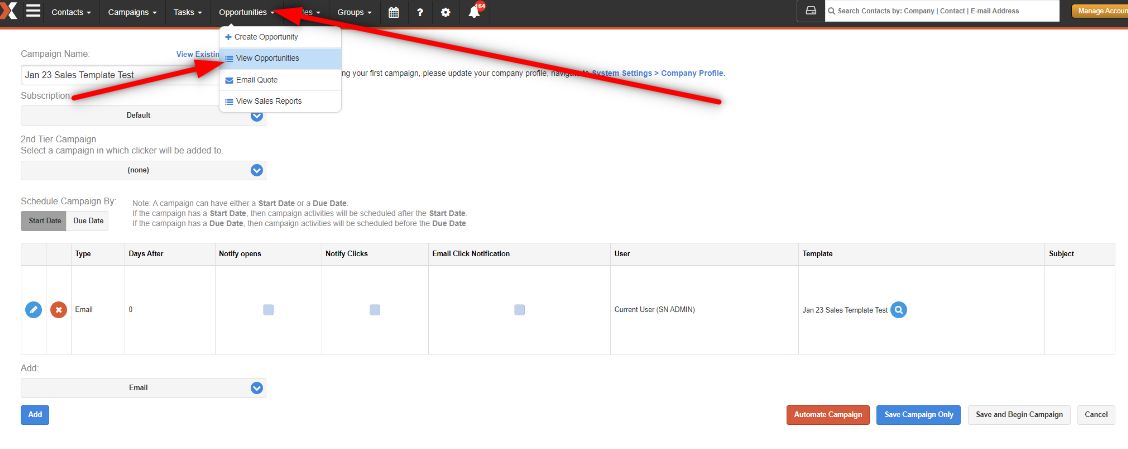Expand the Tasks menu
The image size is (1128, 449).
click(188, 12)
